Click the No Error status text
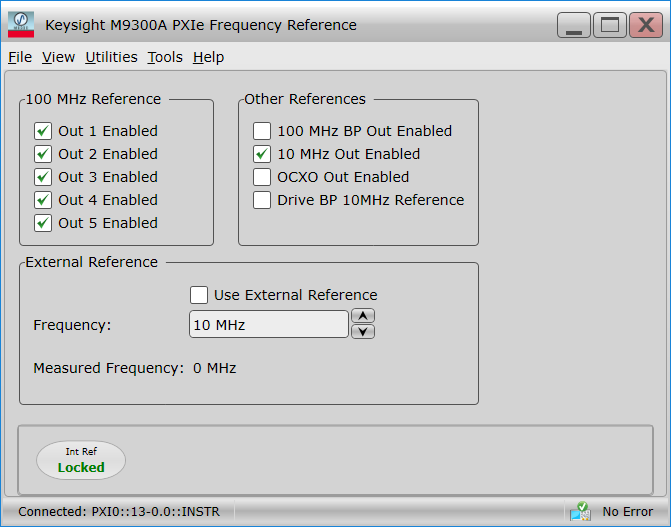 point(627,511)
